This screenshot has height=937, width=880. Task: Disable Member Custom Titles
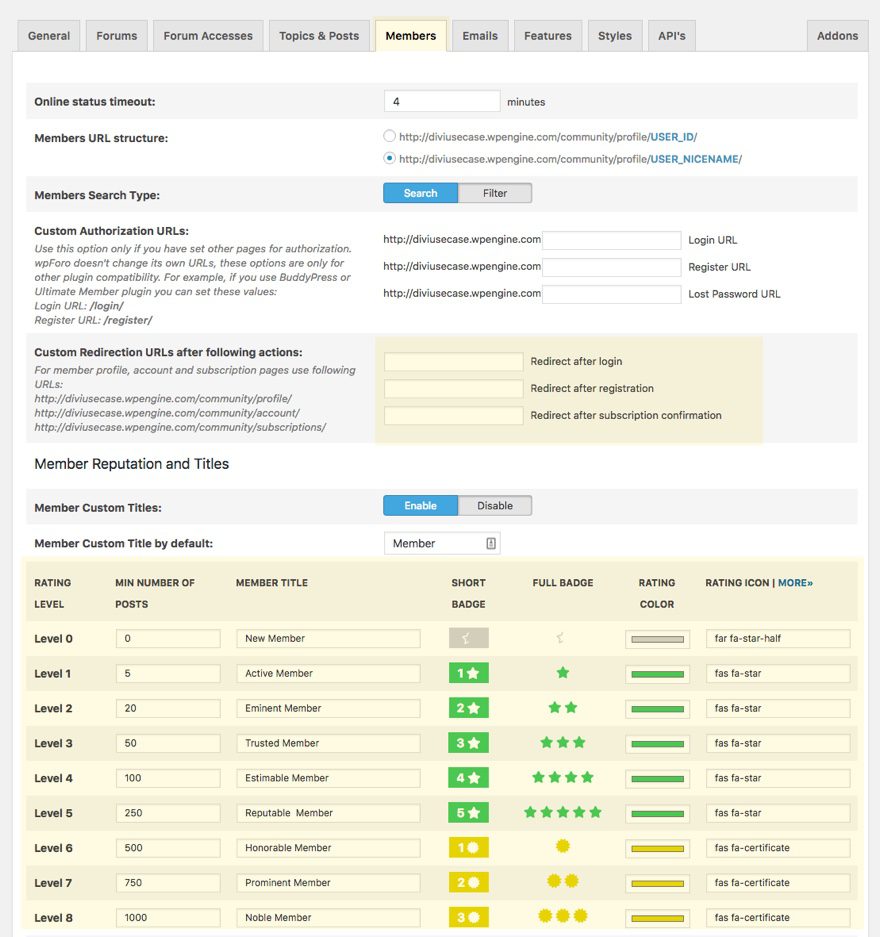(495, 506)
